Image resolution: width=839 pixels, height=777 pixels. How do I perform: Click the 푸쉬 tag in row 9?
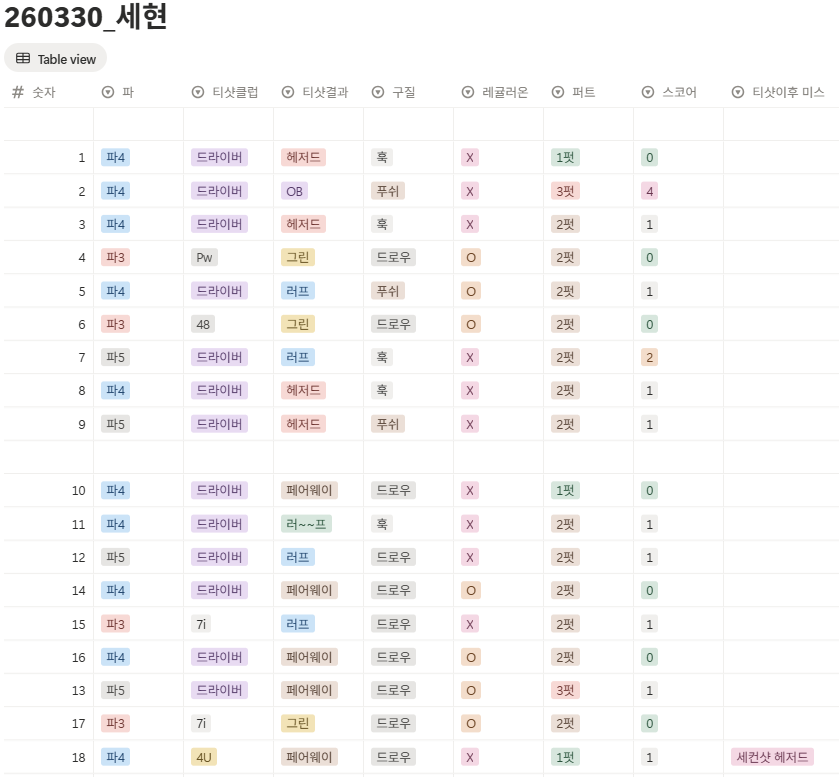click(x=388, y=424)
